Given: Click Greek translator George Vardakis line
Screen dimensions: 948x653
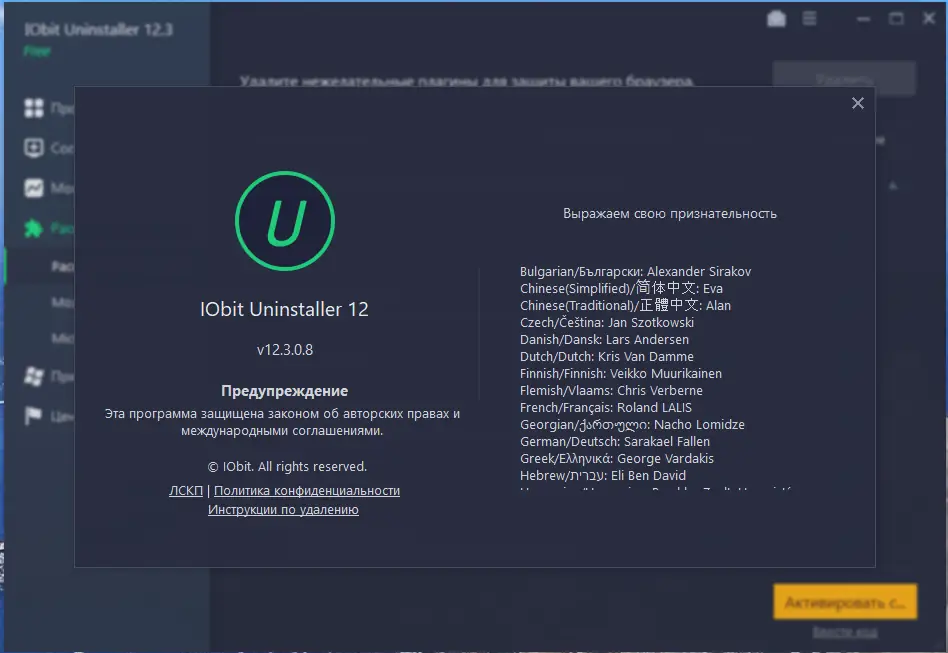Looking at the screenshot, I should (x=617, y=458).
